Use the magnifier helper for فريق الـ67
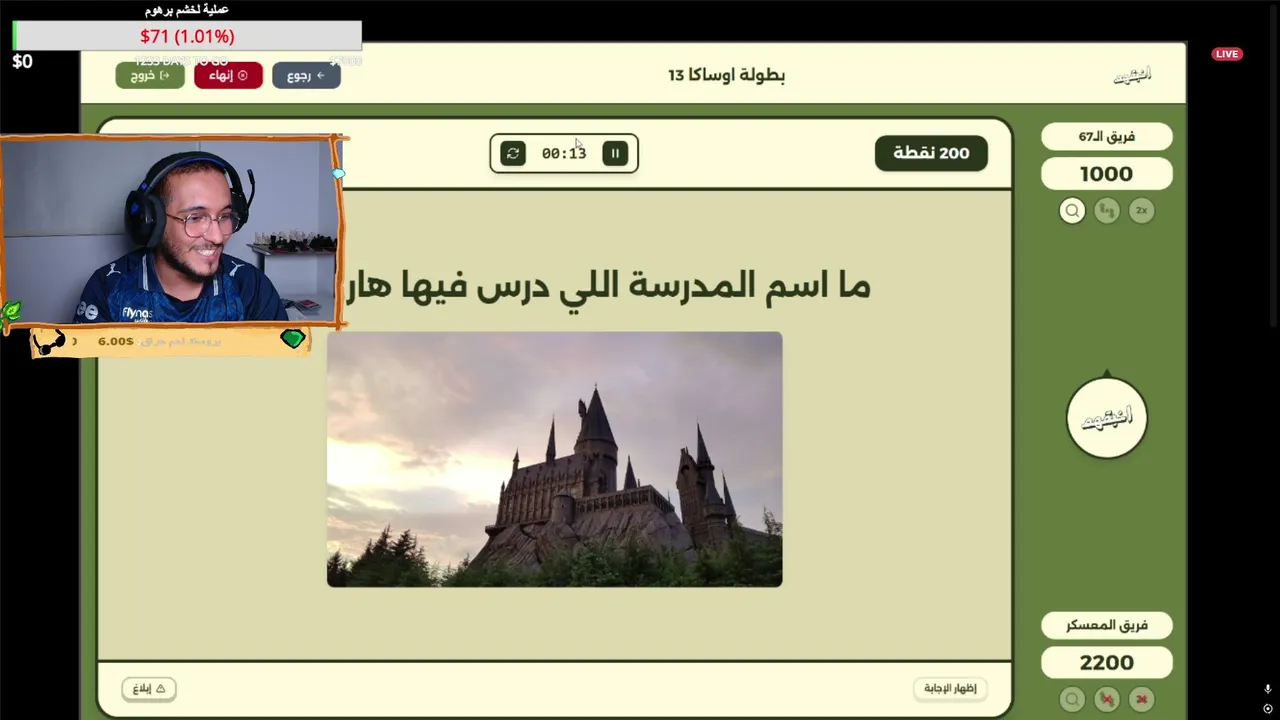Screen dimensions: 1280x720 click(x=1072, y=211)
